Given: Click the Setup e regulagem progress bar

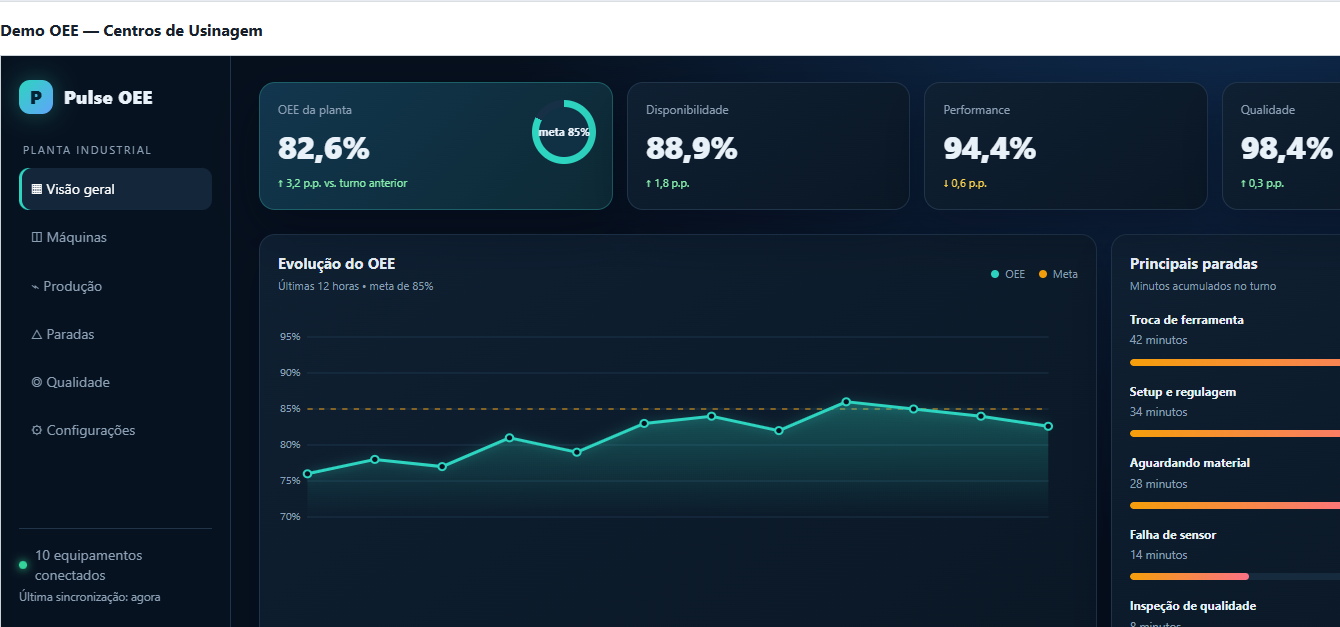Looking at the screenshot, I should 1235,433.
